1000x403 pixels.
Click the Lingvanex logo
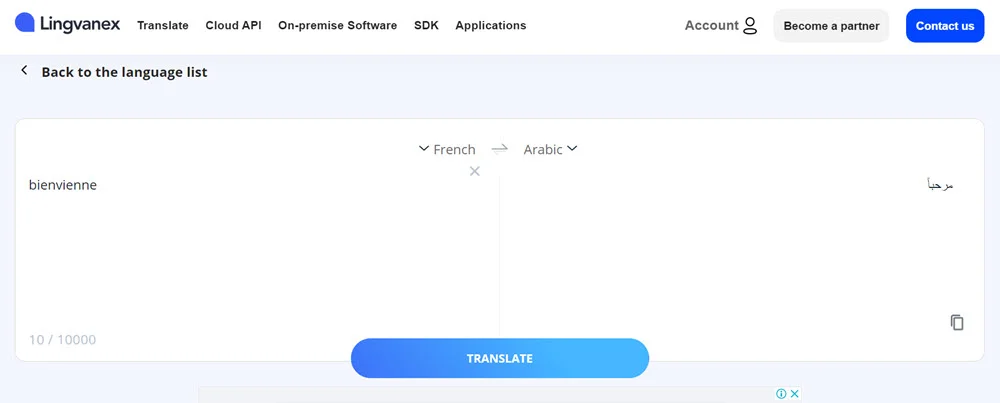[x=68, y=24]
